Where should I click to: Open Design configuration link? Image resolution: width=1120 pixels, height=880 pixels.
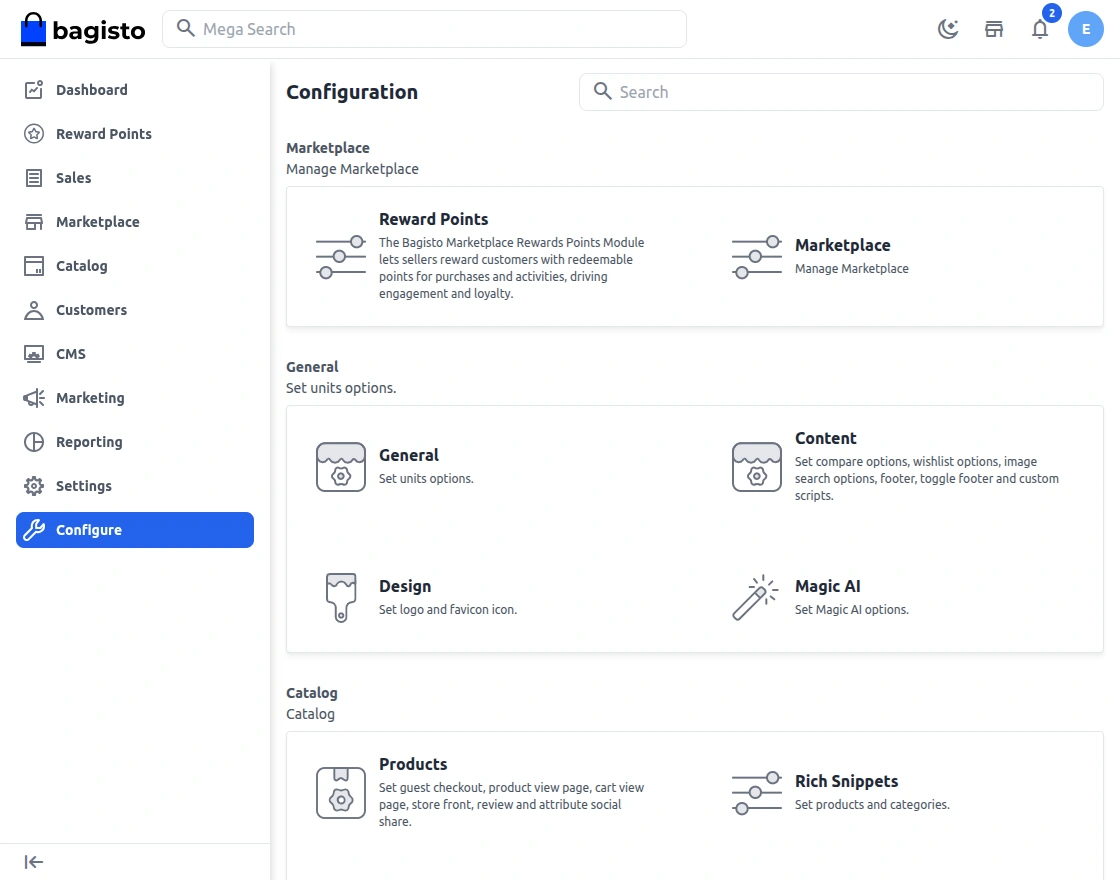[x=405, y=586]
